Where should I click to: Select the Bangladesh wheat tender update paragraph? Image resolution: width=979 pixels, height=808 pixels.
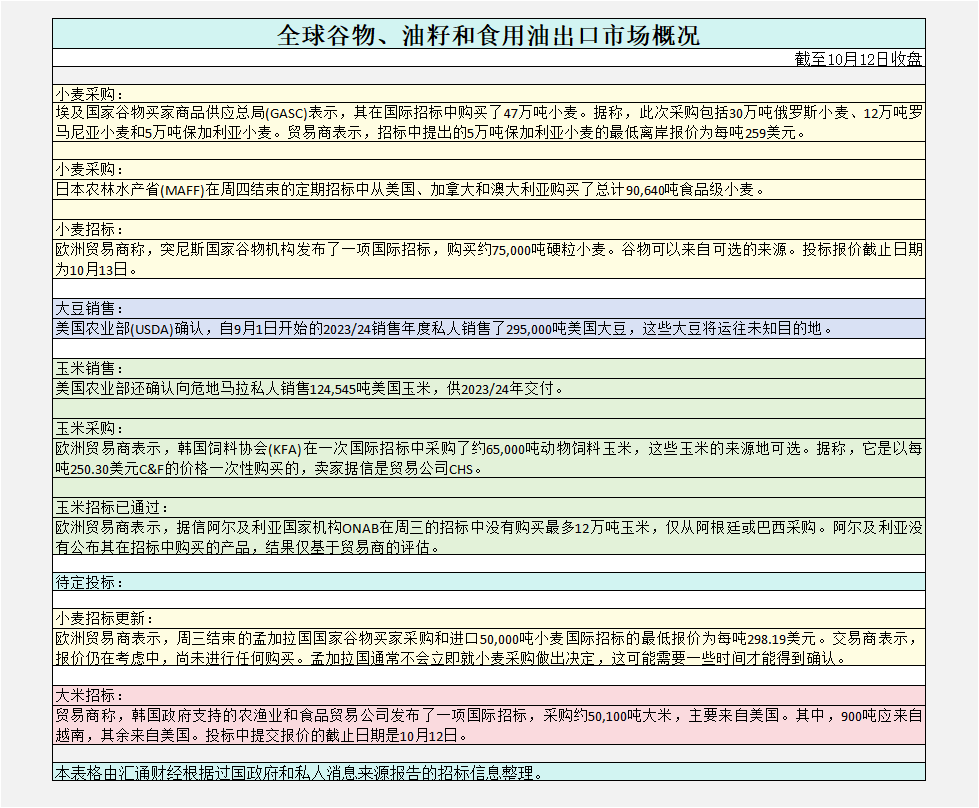tap(489, 647)
